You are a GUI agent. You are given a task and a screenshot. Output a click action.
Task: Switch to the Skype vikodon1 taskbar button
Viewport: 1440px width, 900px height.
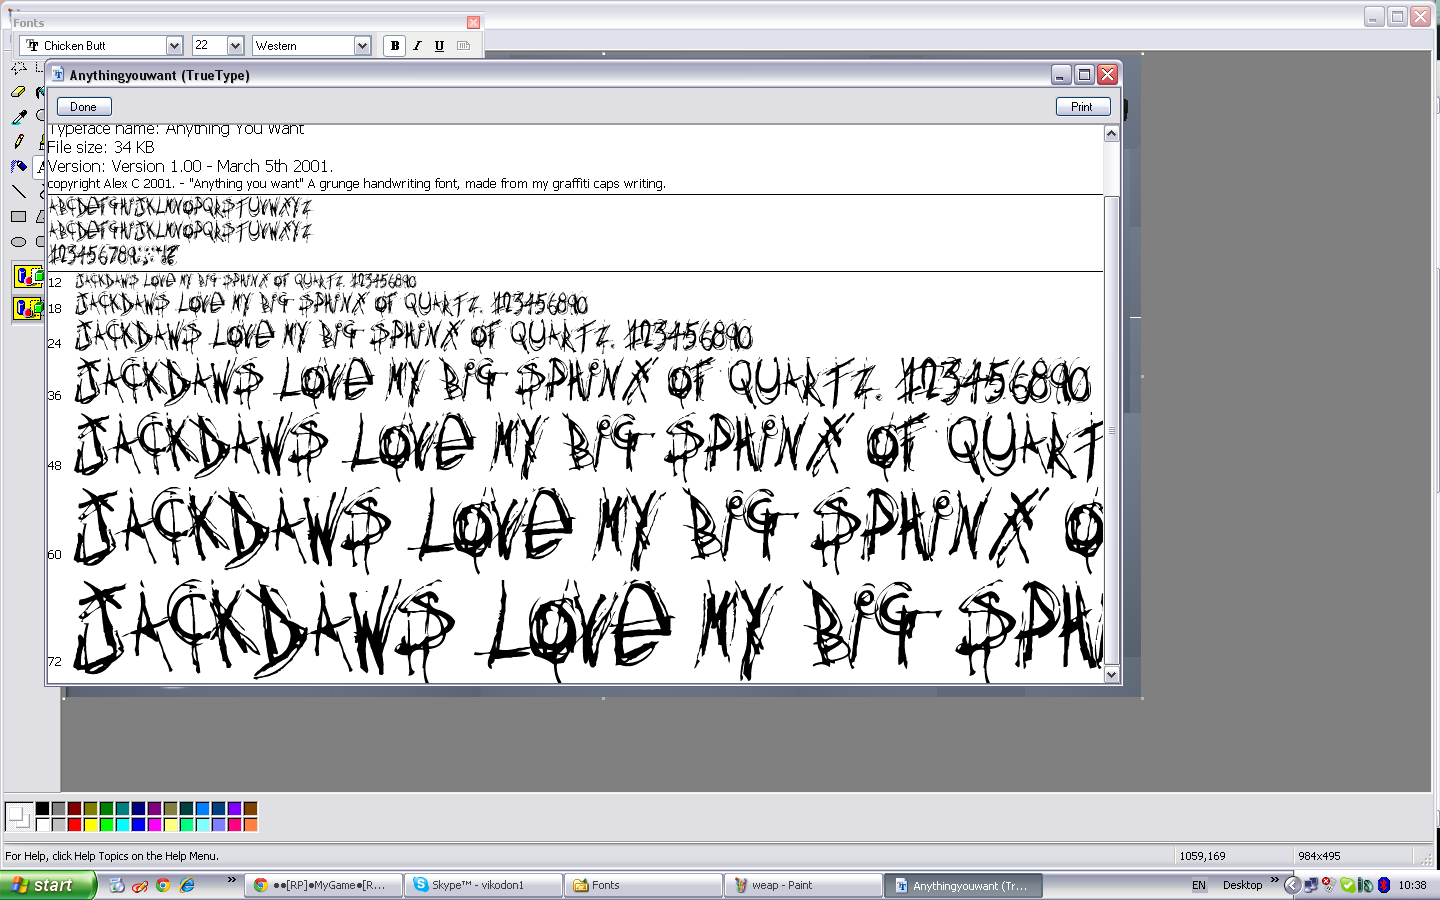[x=483, y=885]
